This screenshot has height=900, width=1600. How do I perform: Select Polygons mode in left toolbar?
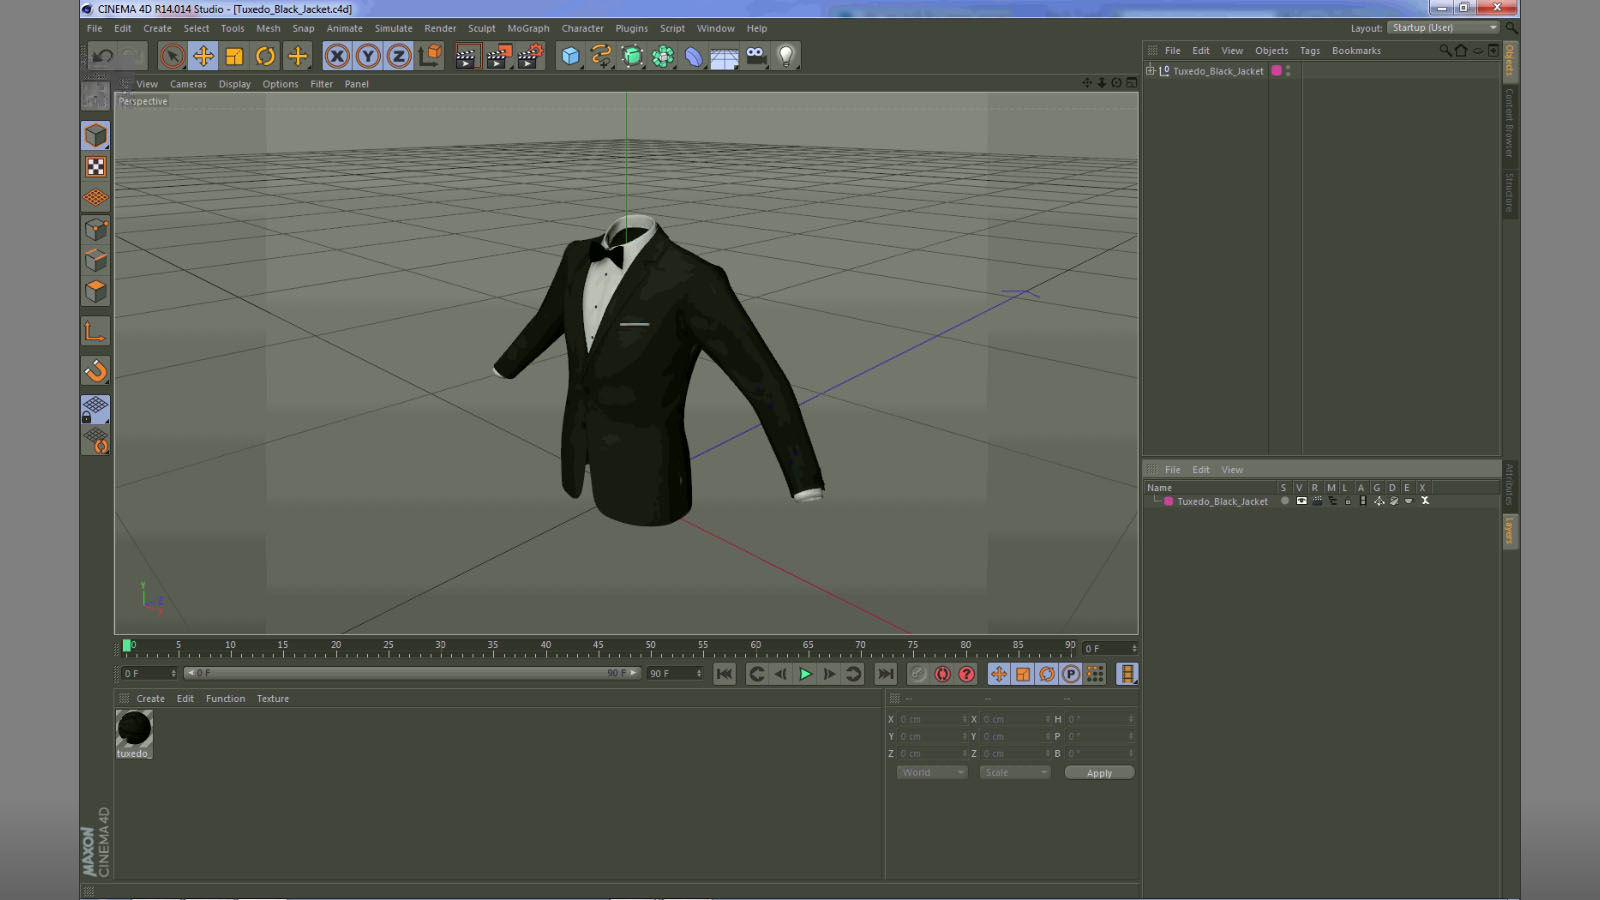point(96,291)
